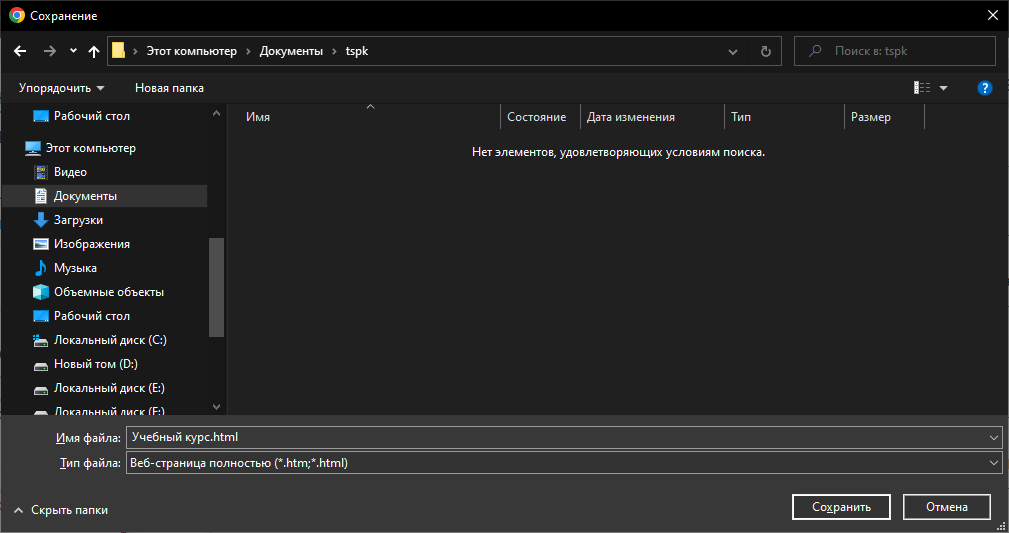Refresh the tspk folder view

[x=766, y=51]
